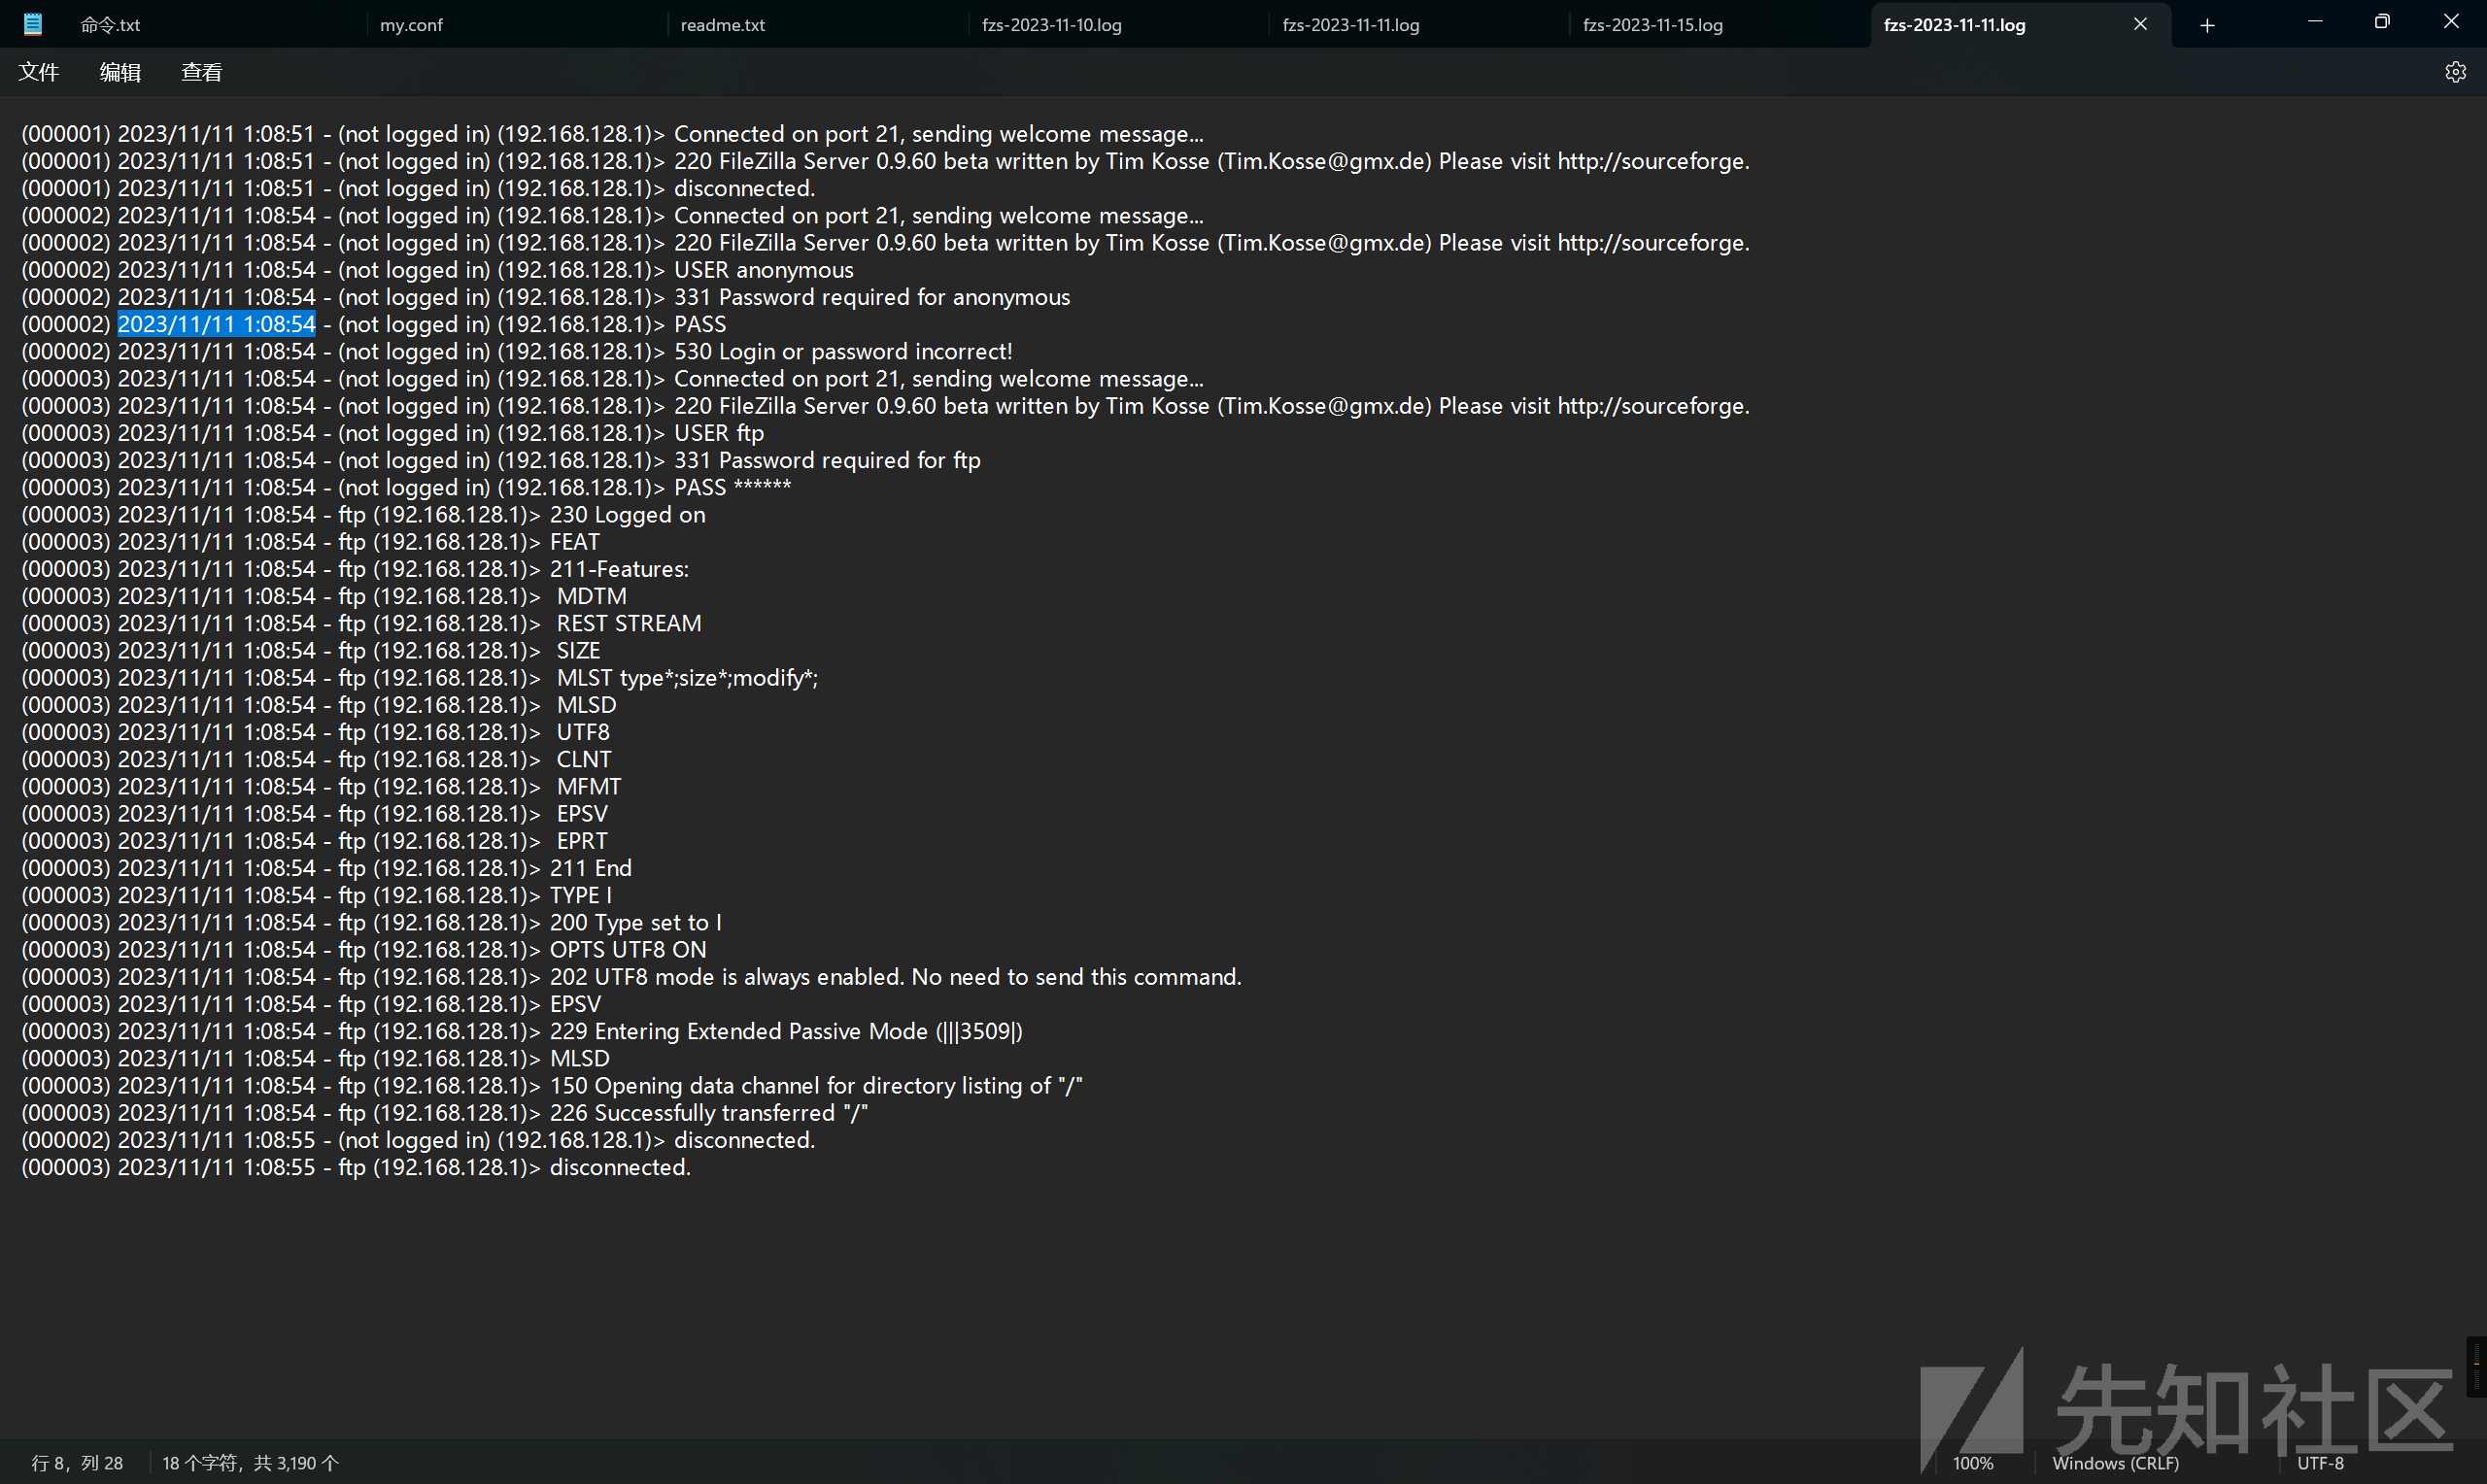Click the vertical scrollbar thumb at right edge
The height and width of the screenshot is (1484, 2487).
tap(2476, 1366)
